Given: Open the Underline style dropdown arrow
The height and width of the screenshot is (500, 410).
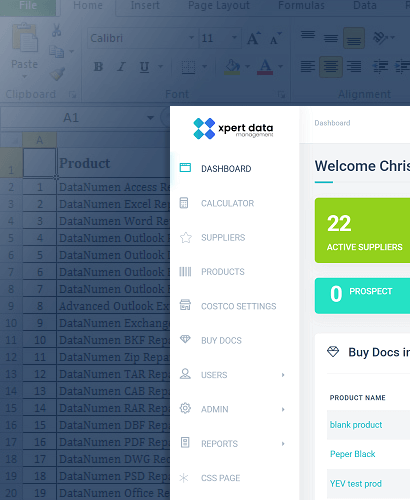Looking at the screenshot, I should [x=161, y=67].
